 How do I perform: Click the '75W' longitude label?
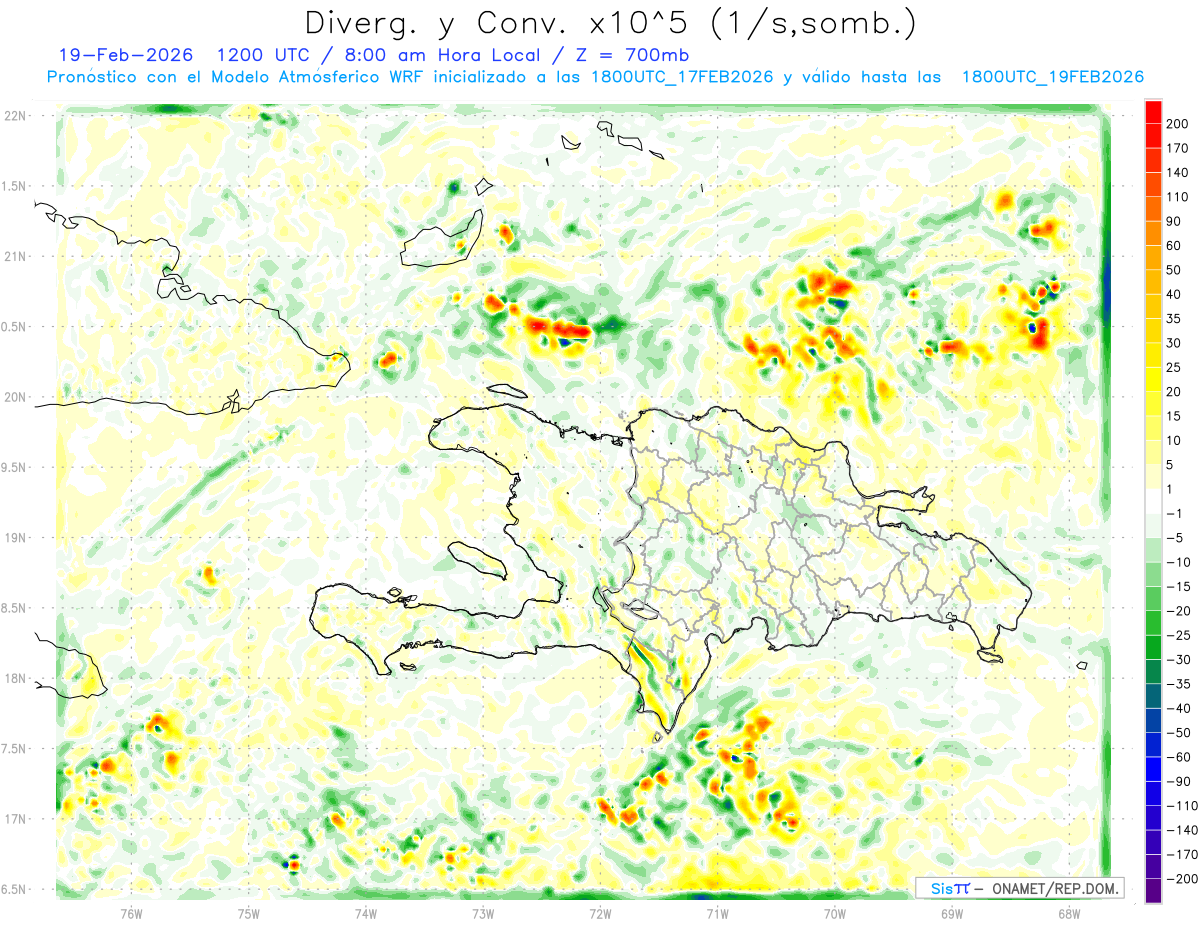pyautogui.click(x=249, y=913)
